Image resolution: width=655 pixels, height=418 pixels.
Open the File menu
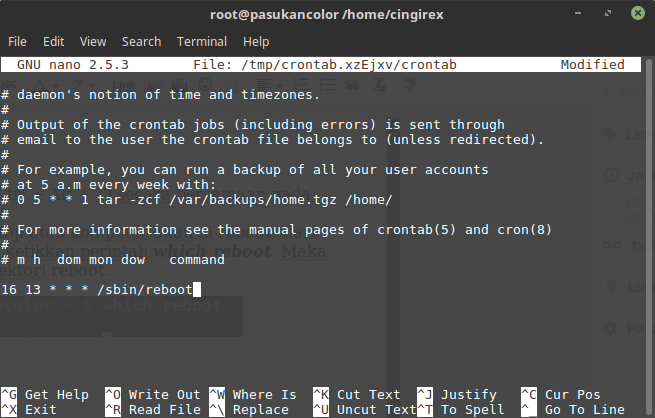click(x=17, y=42)
